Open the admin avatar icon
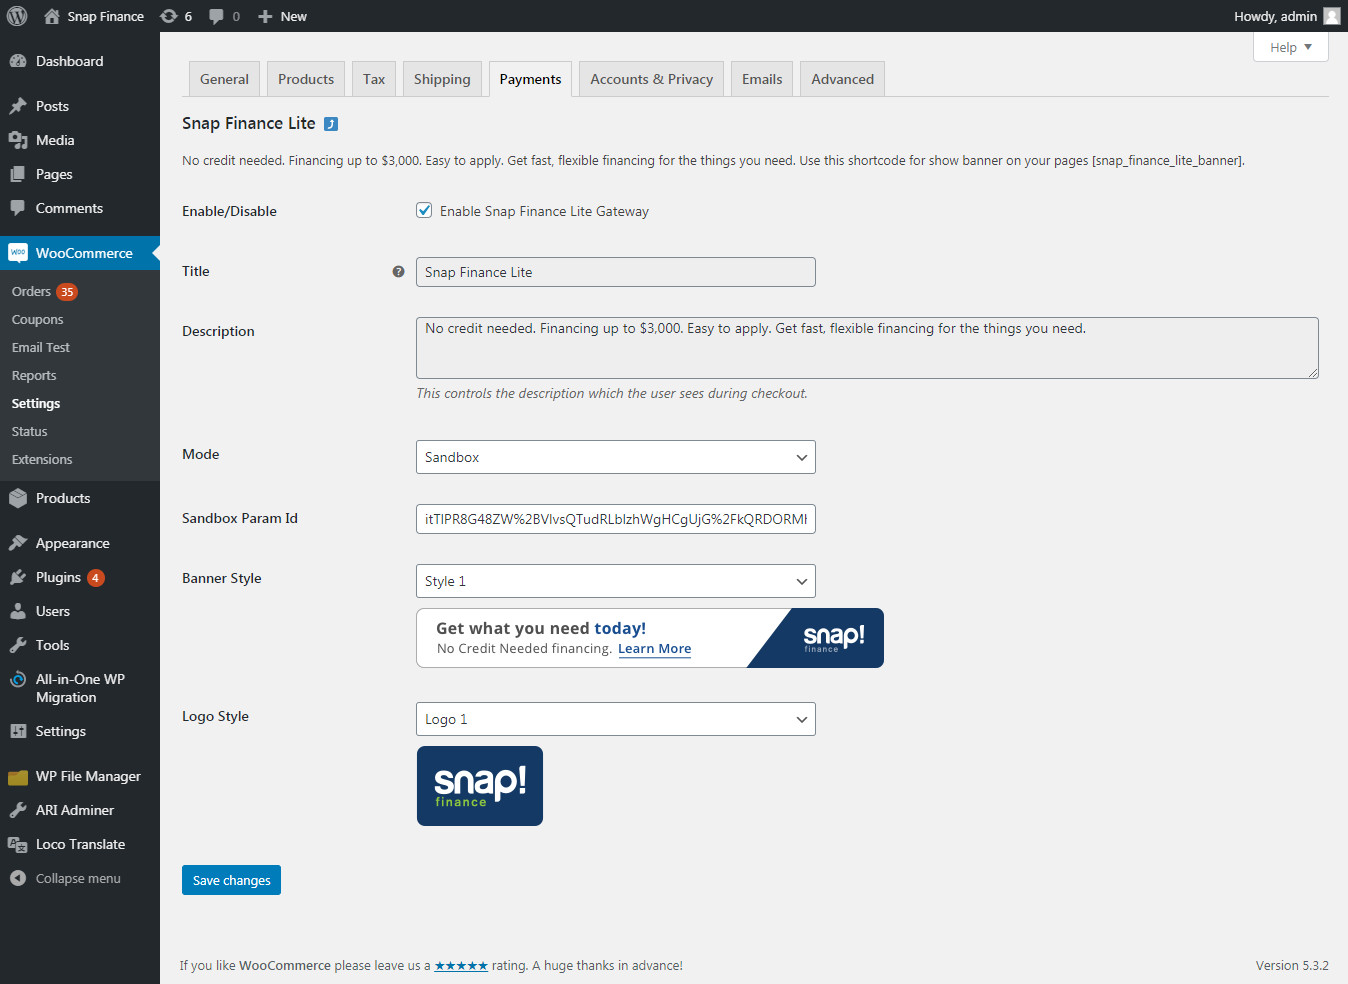Viewport: 1348px width, 984px height. (x=1332, y=16)
